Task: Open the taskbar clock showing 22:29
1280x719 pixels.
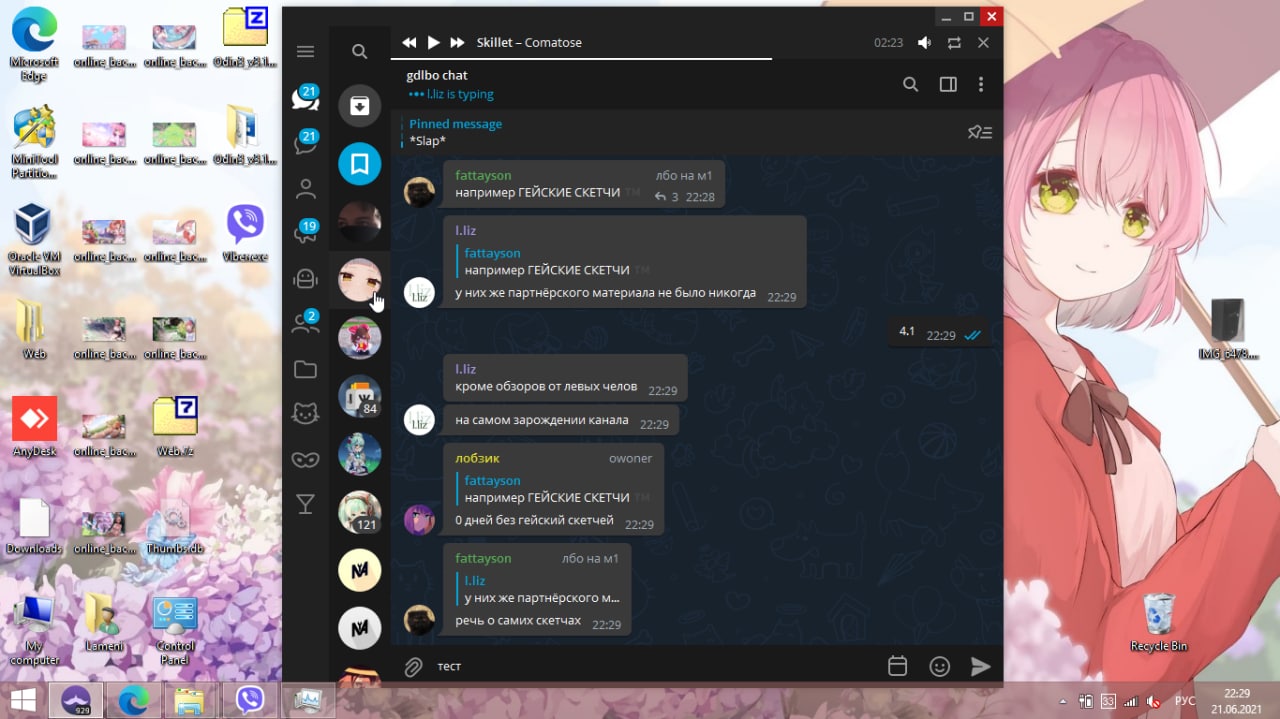Action: click(x=1237, y=700)
